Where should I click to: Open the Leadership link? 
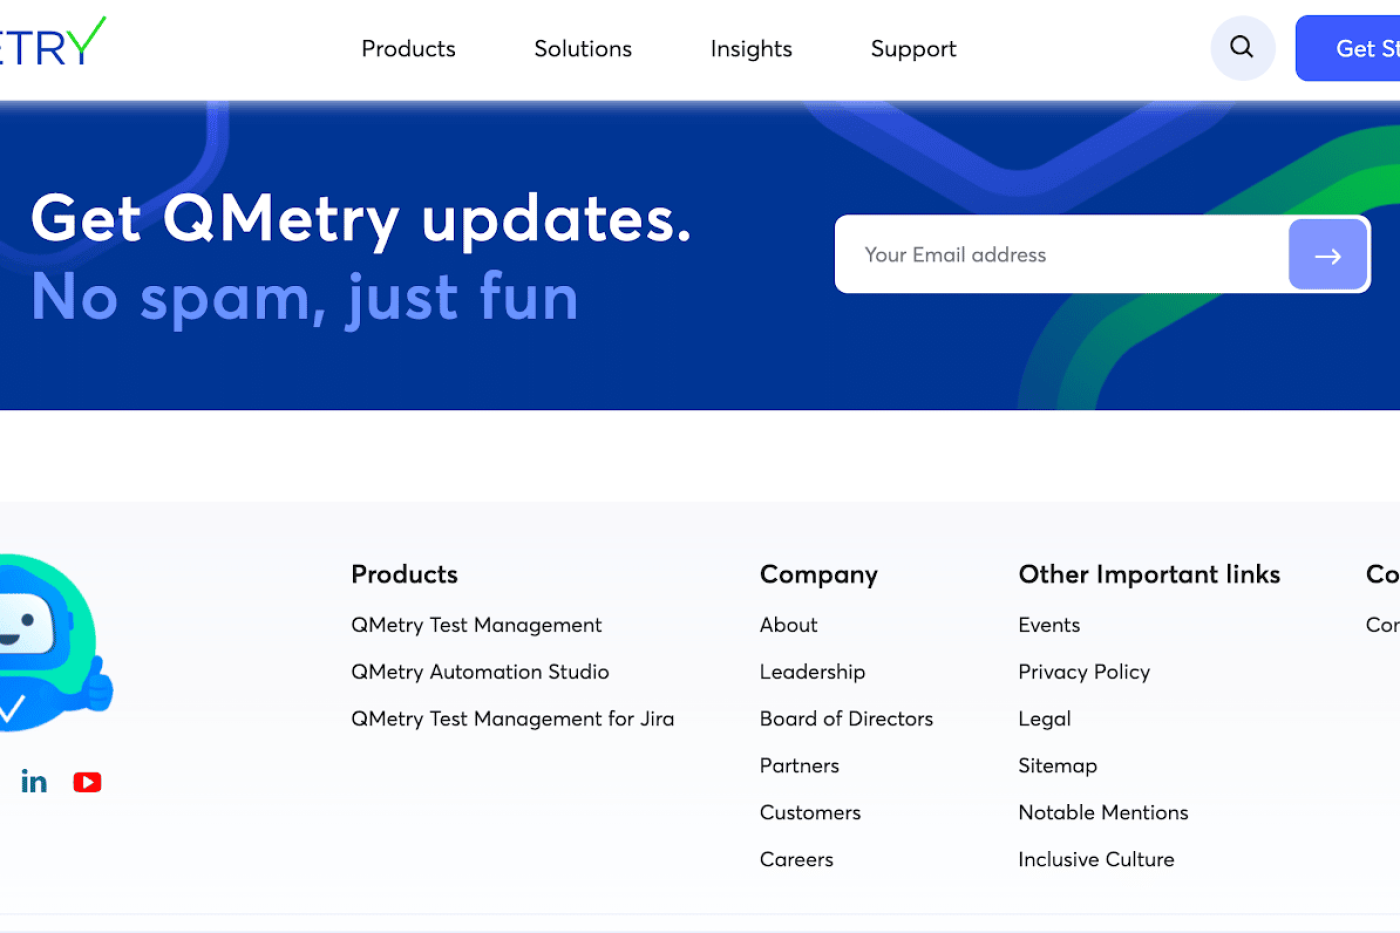812,672
